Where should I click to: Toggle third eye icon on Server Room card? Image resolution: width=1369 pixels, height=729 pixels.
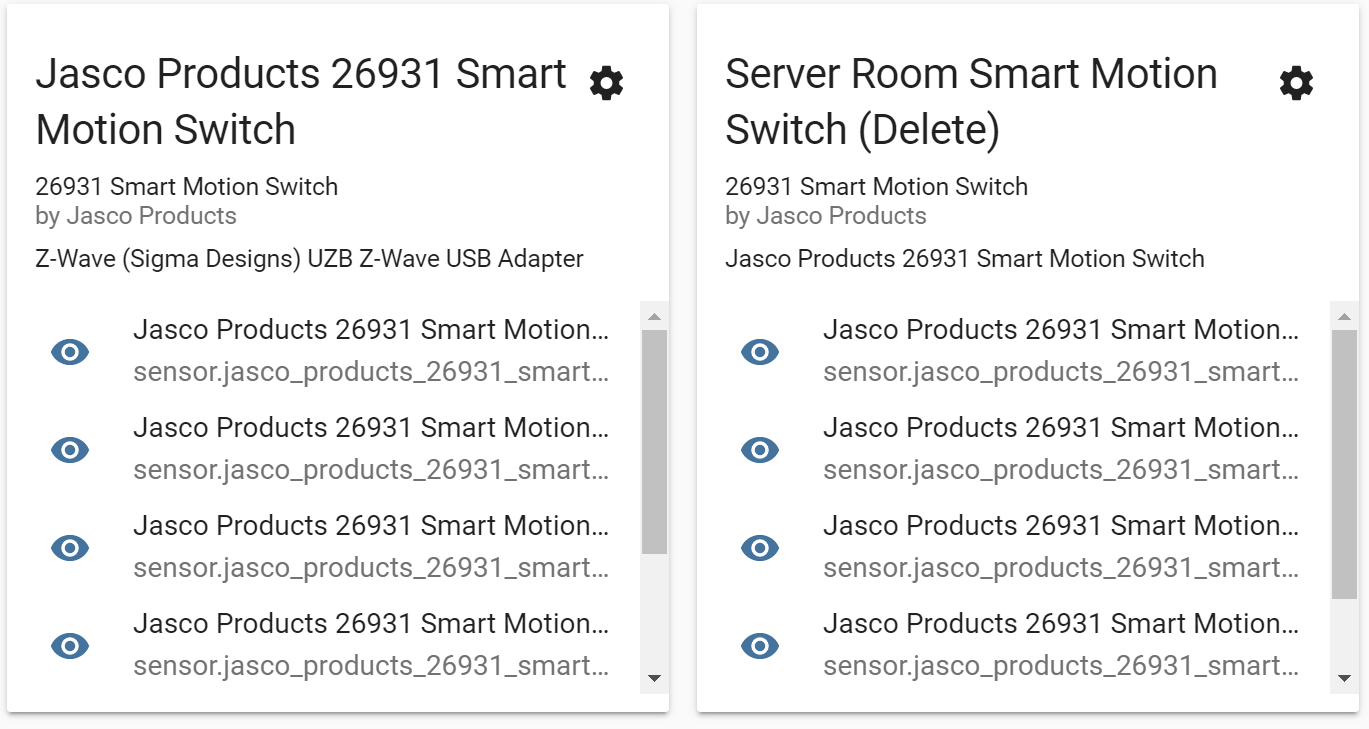point(760,548)
